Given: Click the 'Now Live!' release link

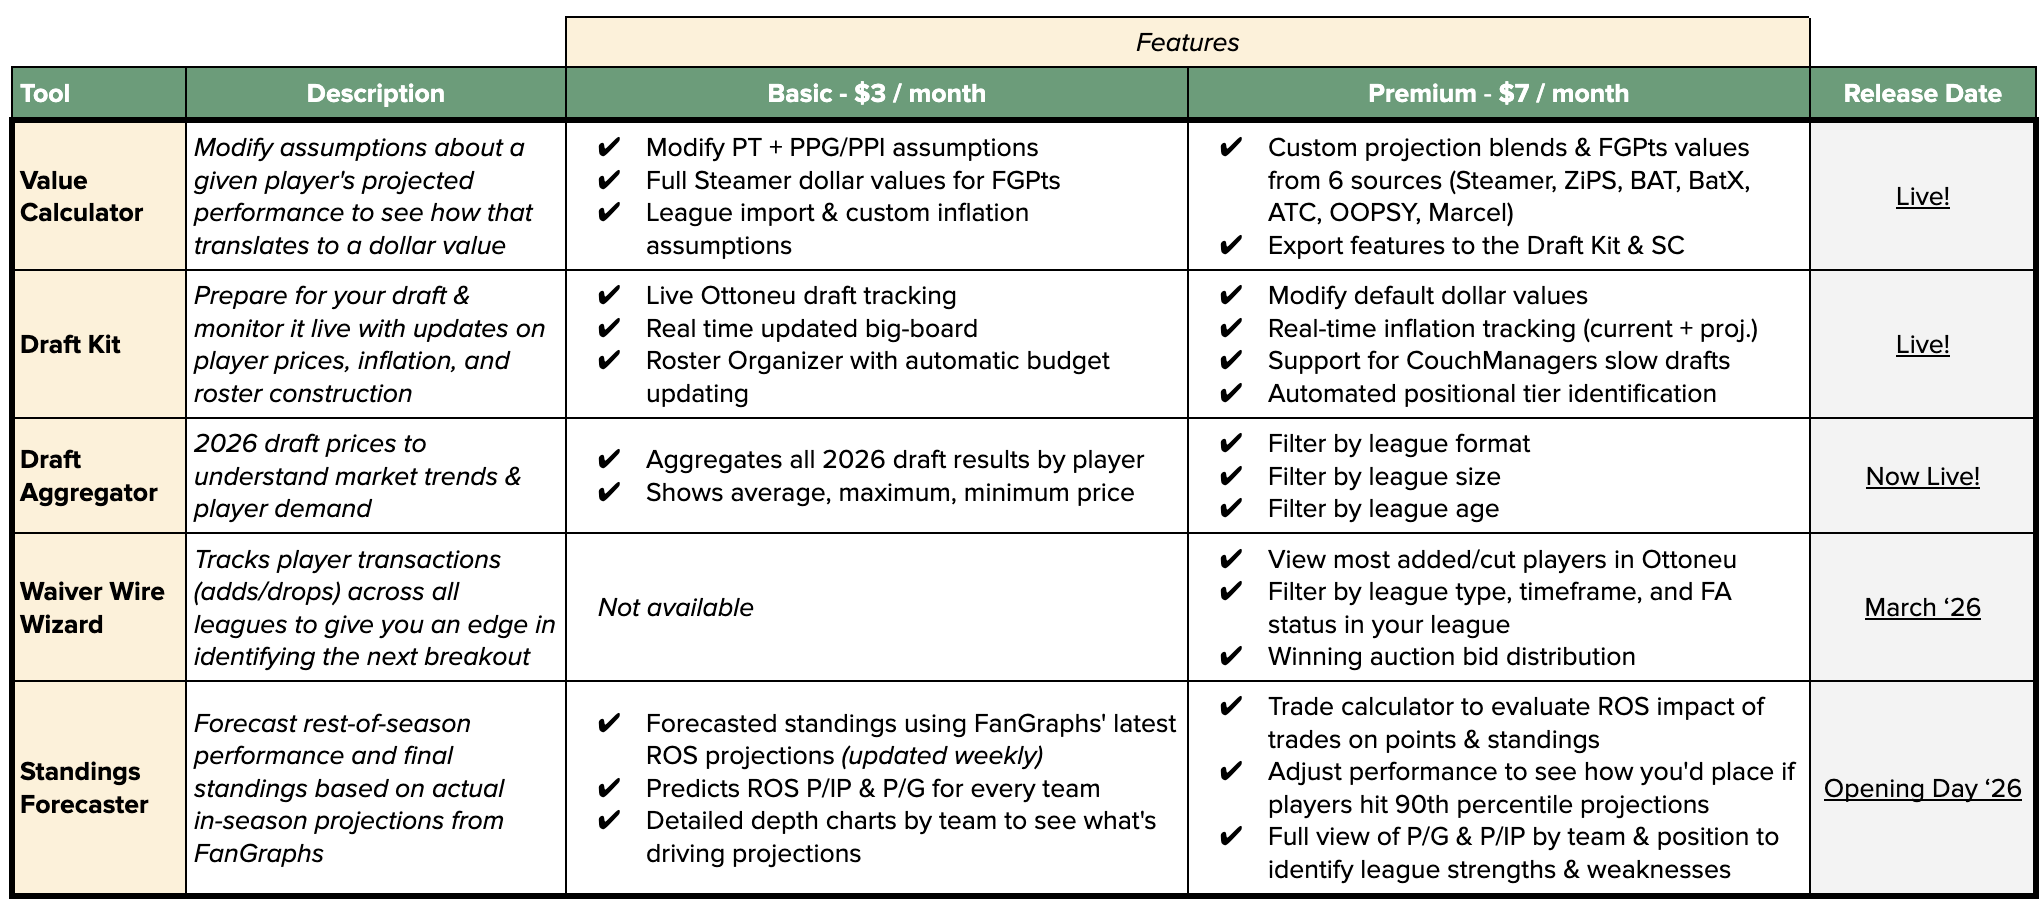Looking at the screenshot, I should tap(1921, 476).
